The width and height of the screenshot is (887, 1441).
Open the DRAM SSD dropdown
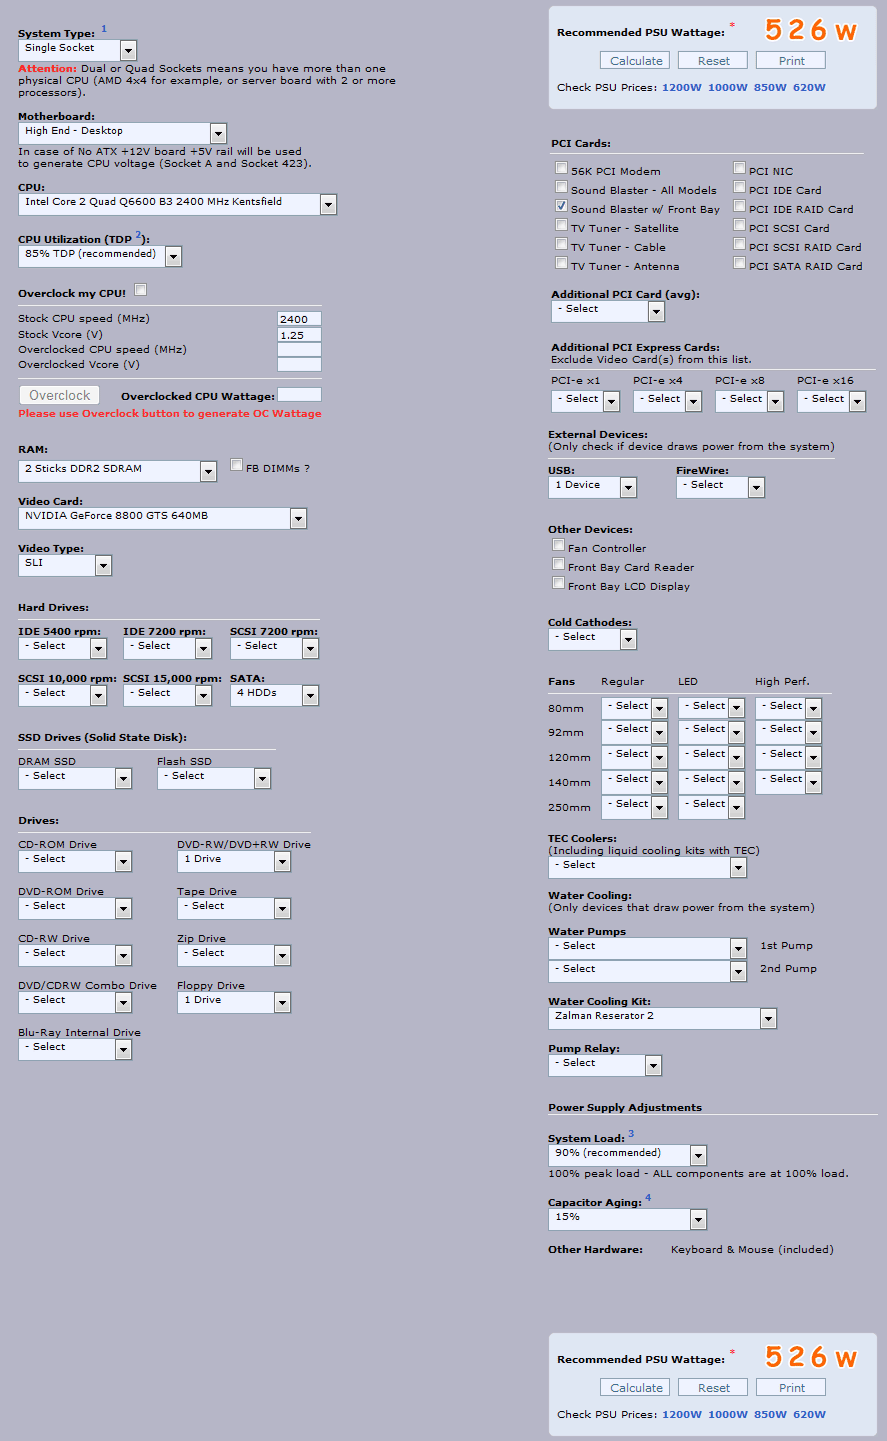coord(75,778)
